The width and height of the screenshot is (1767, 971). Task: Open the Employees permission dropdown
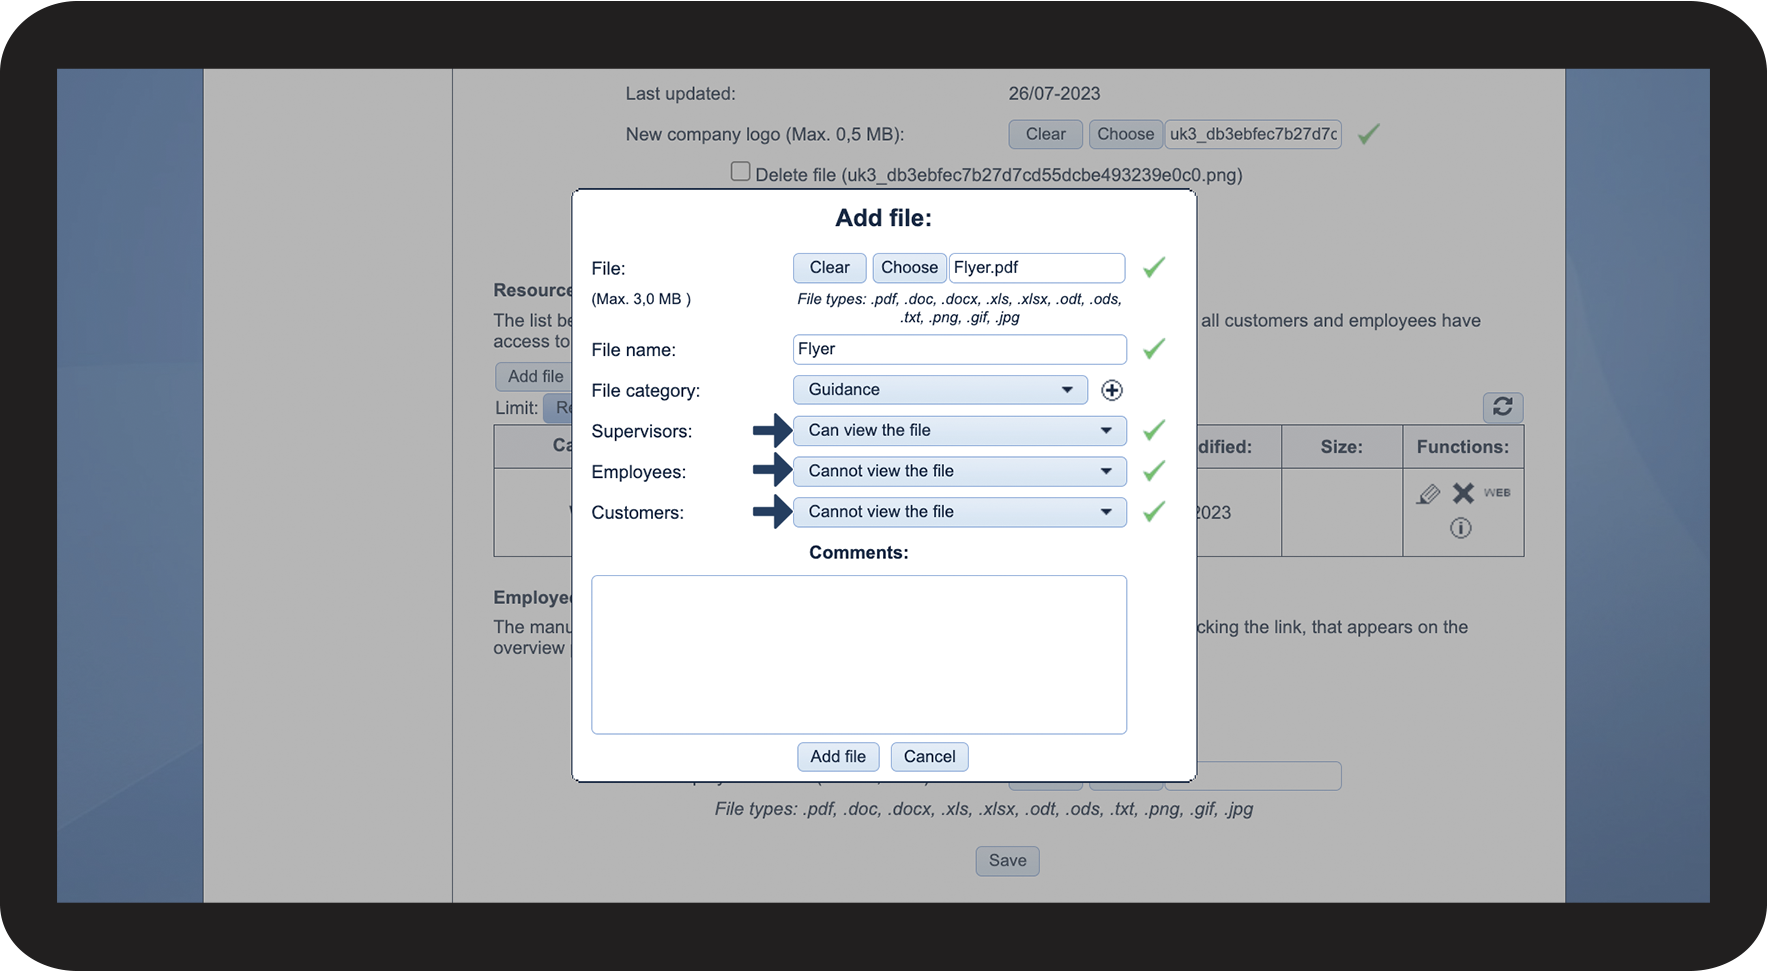pos(959,471)
